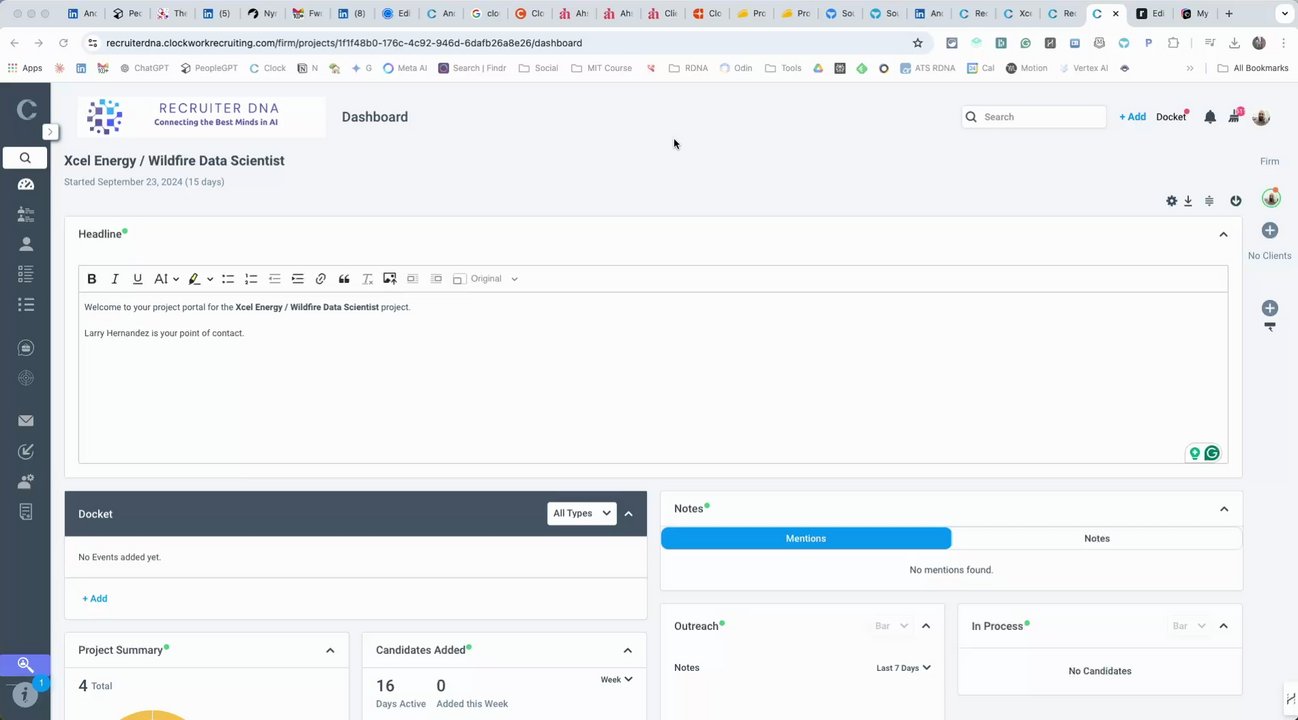Open the notifications bell
1298x720 pixels.
(x=1210, y=117)
